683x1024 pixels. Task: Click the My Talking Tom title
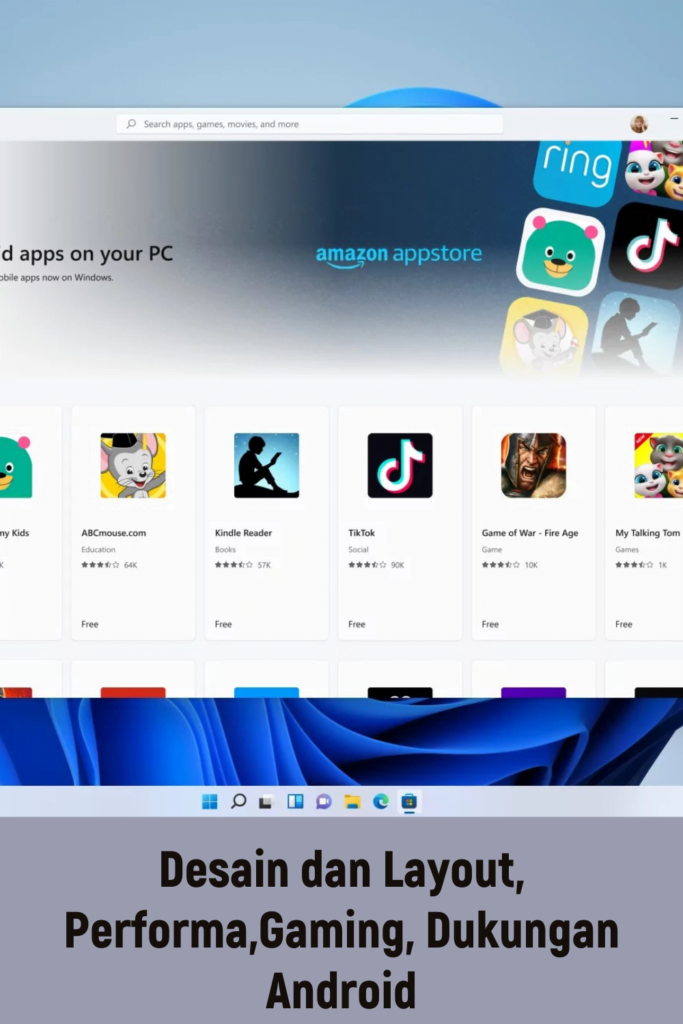click(647, 533)
